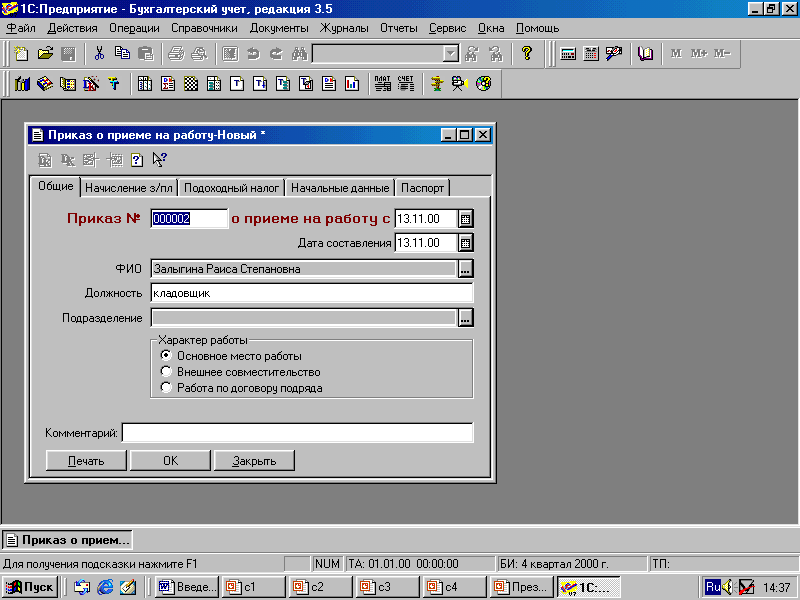Open file using the folder icon
Viewport: 800px width, 600px height.
click(x=45, y=54)
